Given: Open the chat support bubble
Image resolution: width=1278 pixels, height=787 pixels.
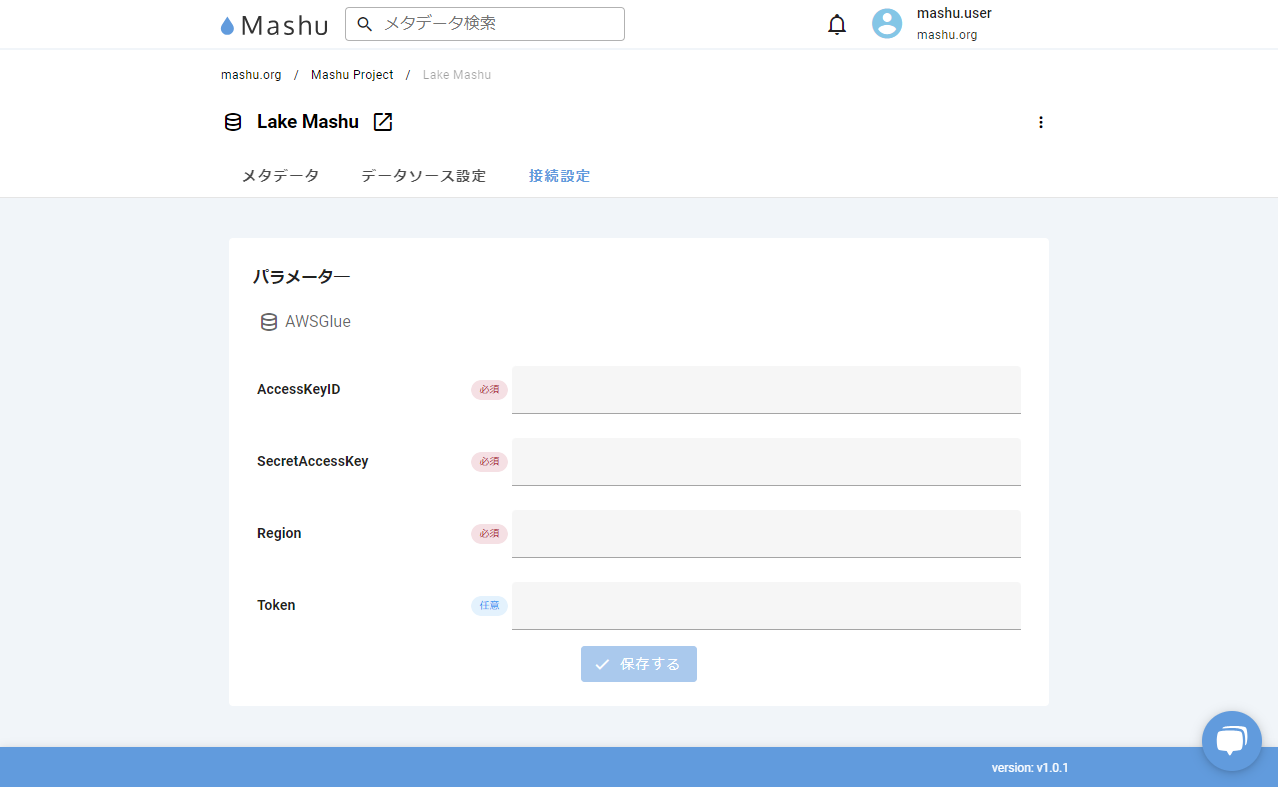Looking at the screenshot, I should tap(1231, 741).
